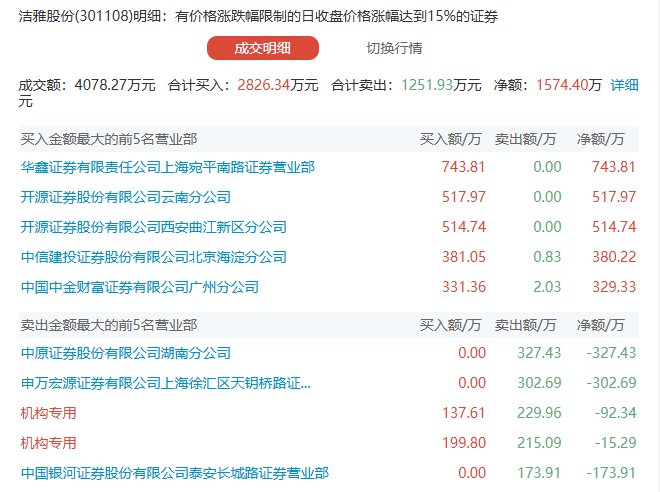Open 中国银河证券泰安长城路证券营业部 link
The height and width of the screenshot is (492, 660).
click(x=175, y=473)
